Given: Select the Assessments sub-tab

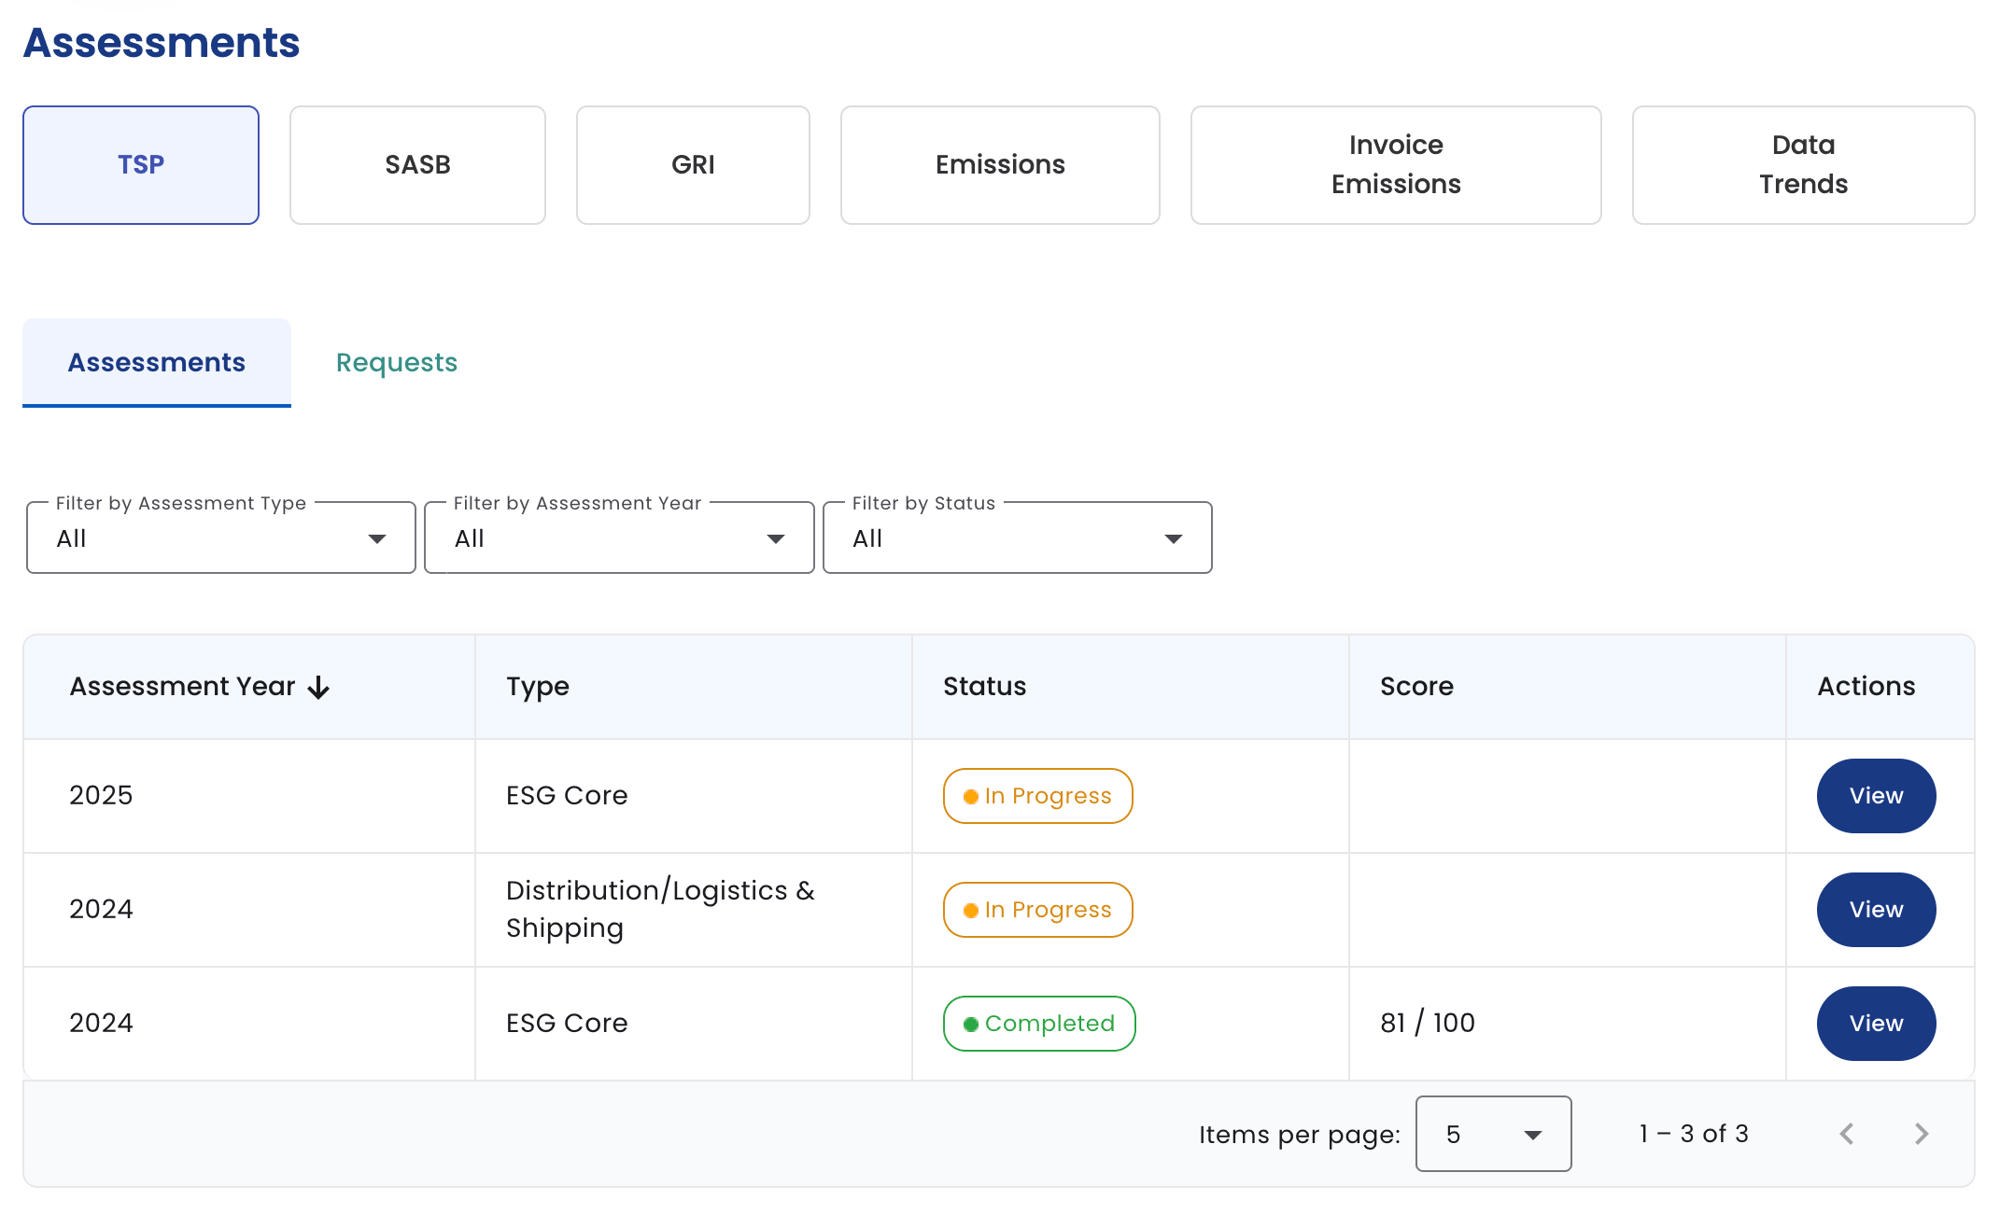Looking at the screenshot, I should (x=156, y=362).
